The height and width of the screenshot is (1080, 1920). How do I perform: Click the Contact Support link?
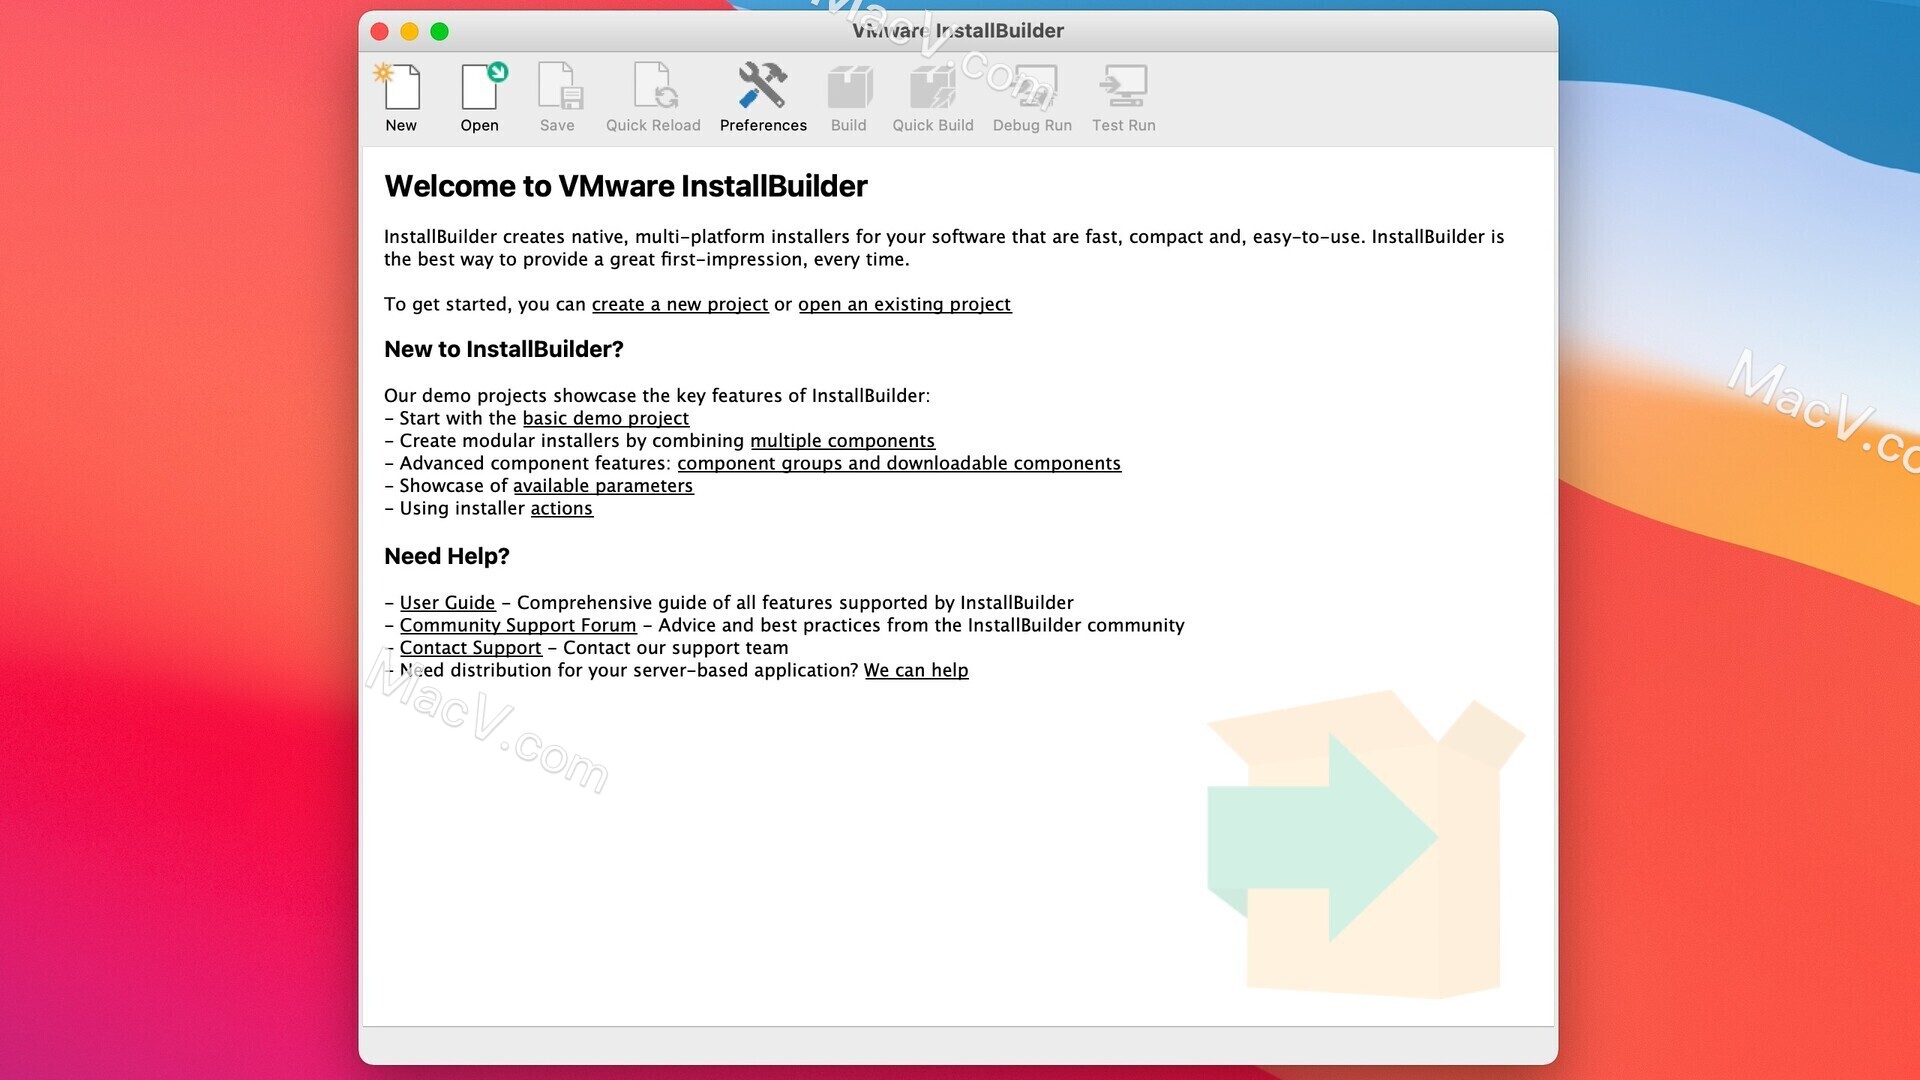pos(470,647)
